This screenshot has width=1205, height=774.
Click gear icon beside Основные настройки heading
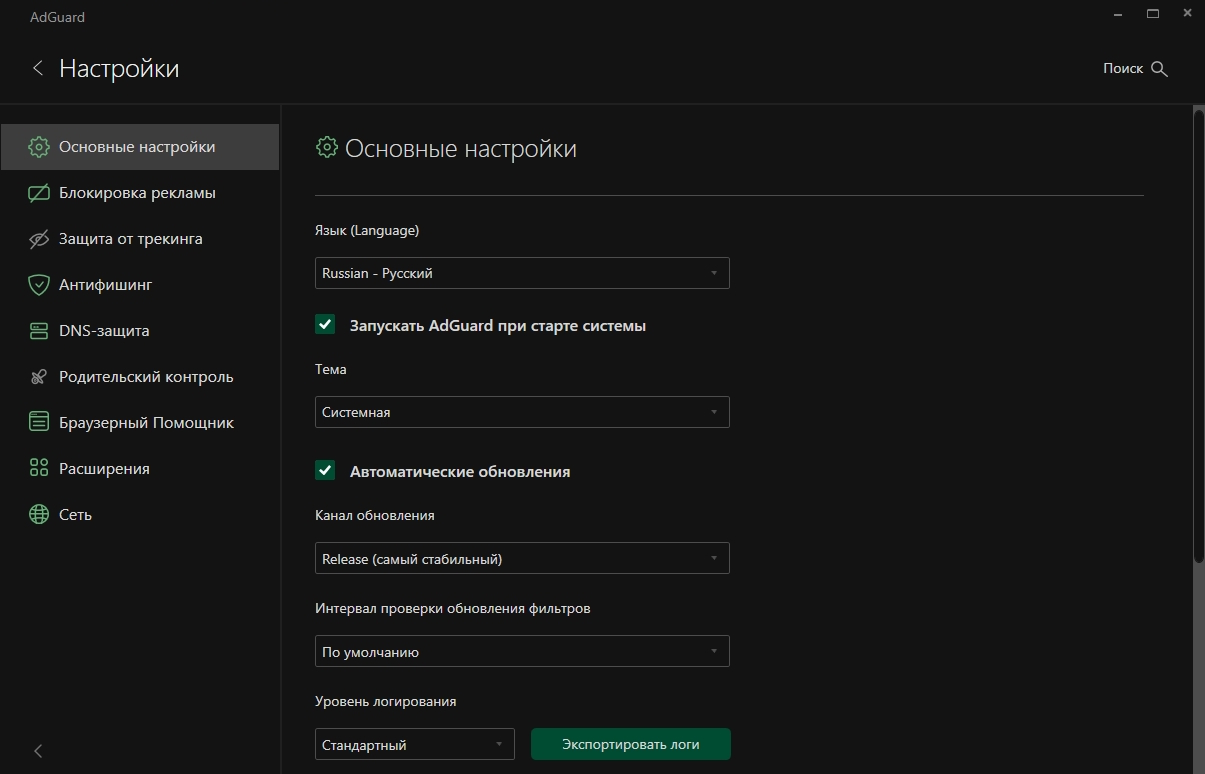click(x=326, y=148)
